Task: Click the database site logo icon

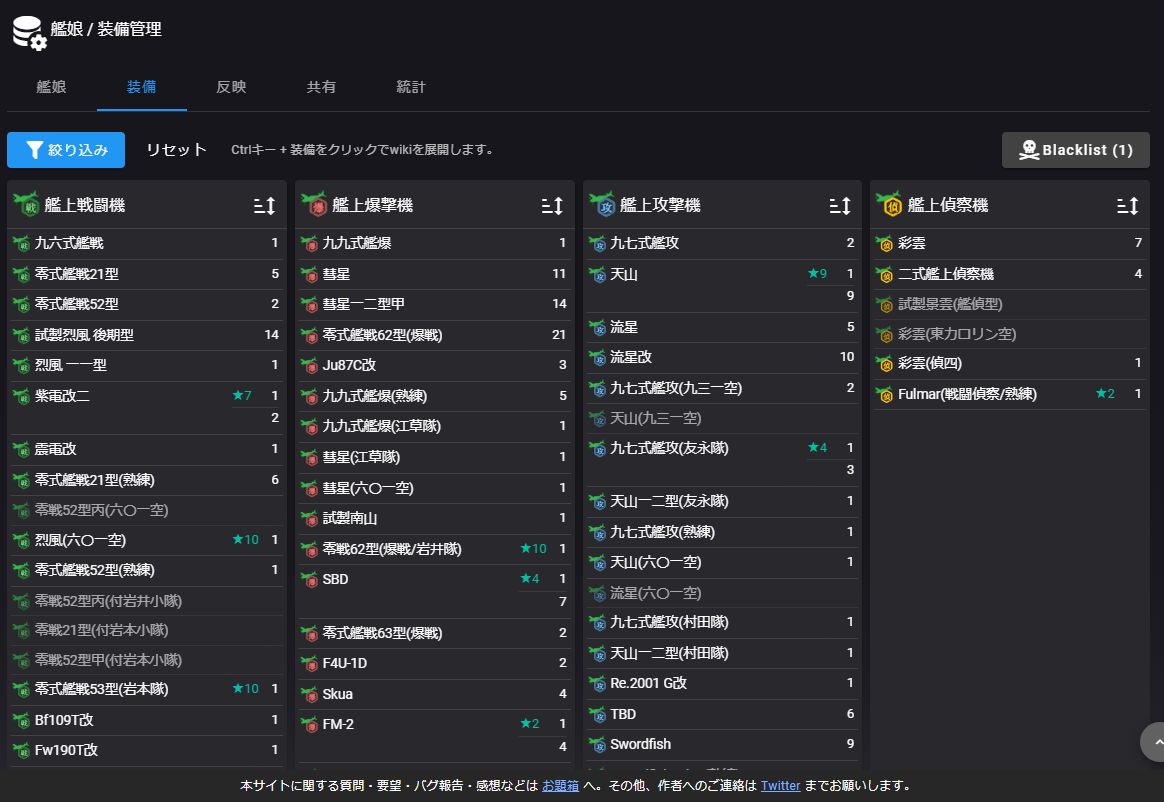Action: [27, 32]
